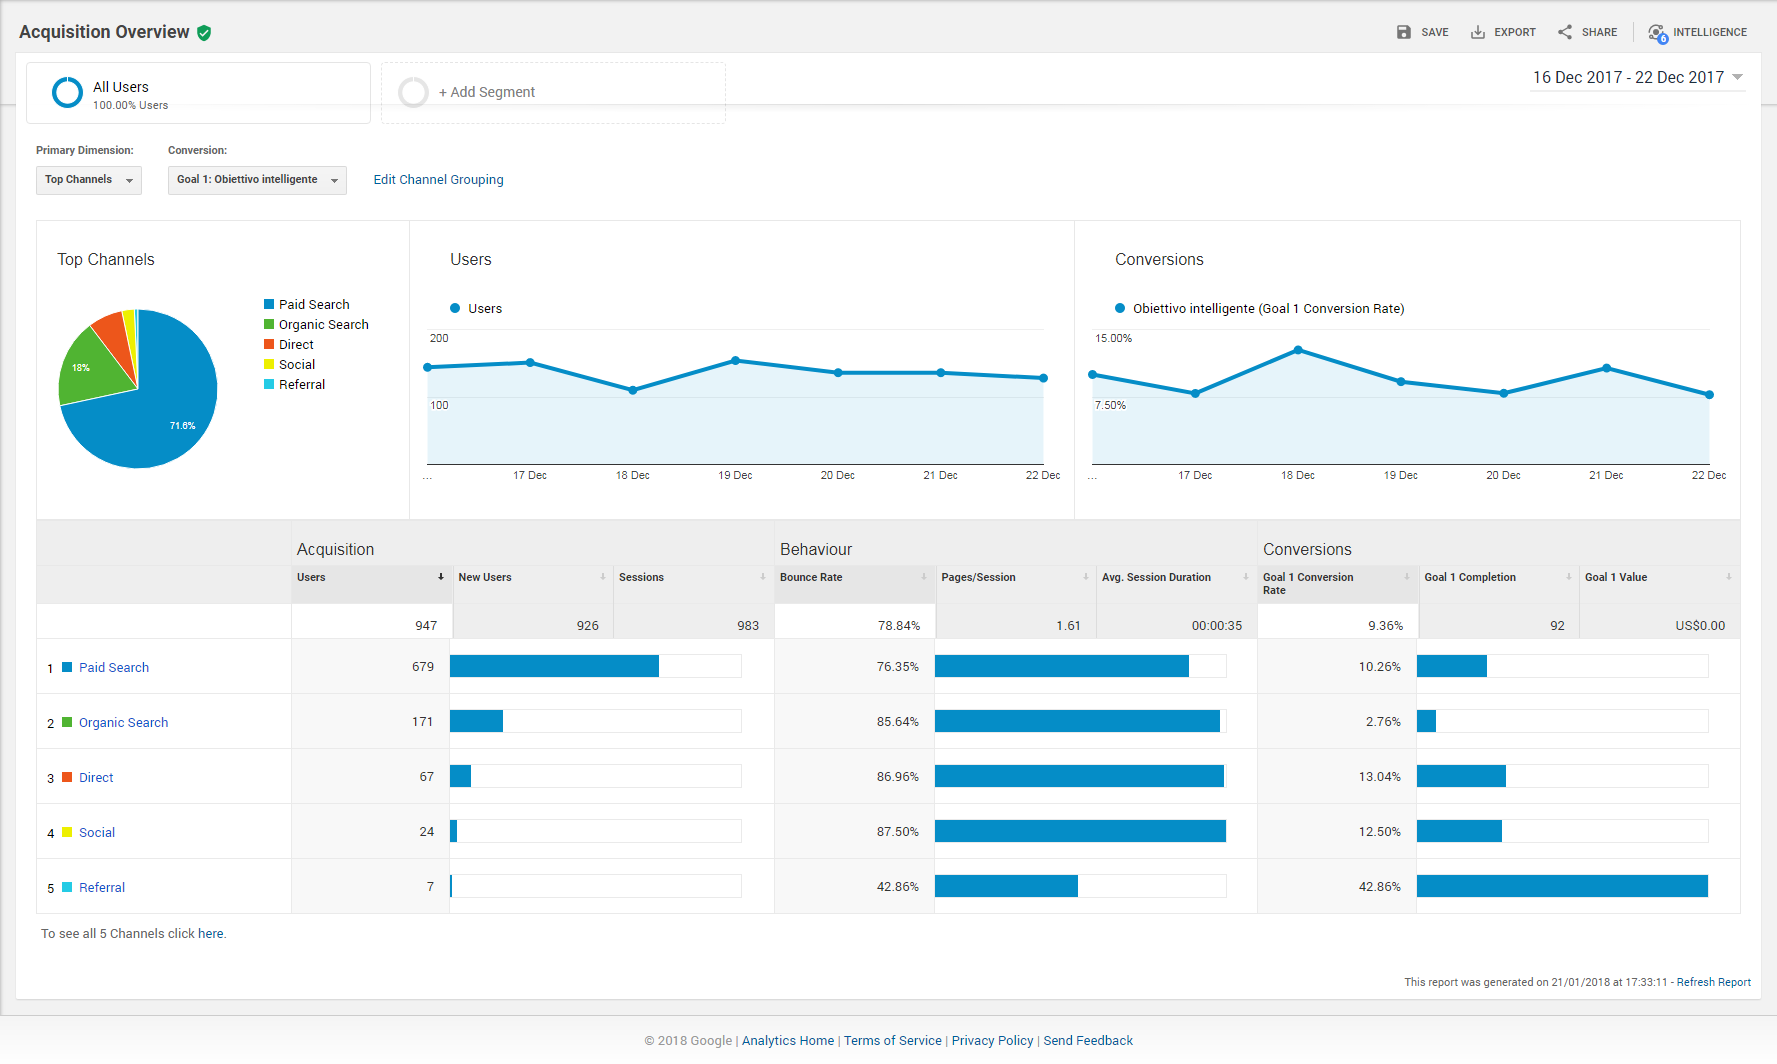Click the blue Paid Search pie slice
This screenshot has width=1777, height=1064.
tap(150, 420)
